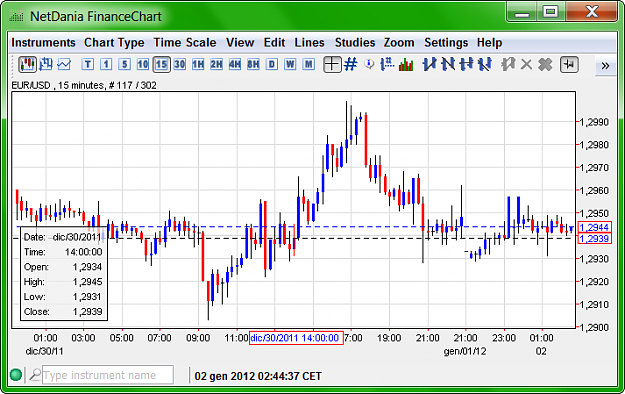Click the 1,2939 price label
Image resolution: width=625 pixels, height=394 pixels.
594,238
